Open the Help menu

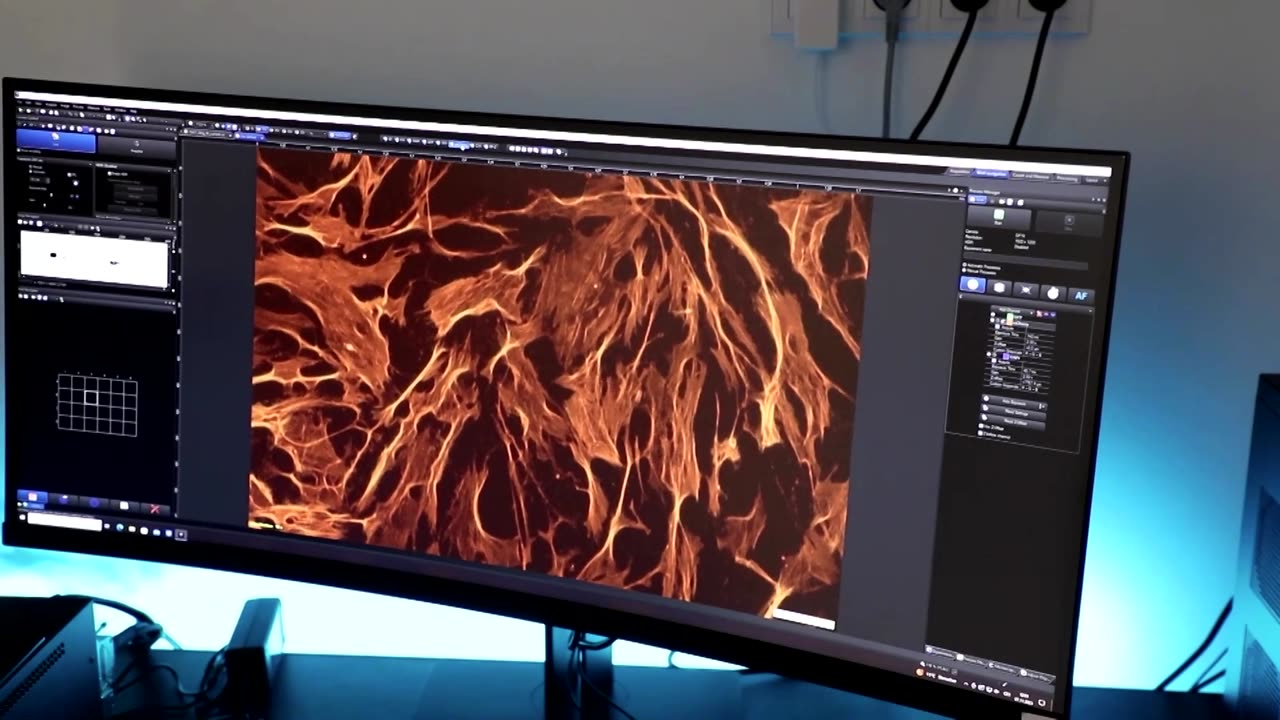133,111
